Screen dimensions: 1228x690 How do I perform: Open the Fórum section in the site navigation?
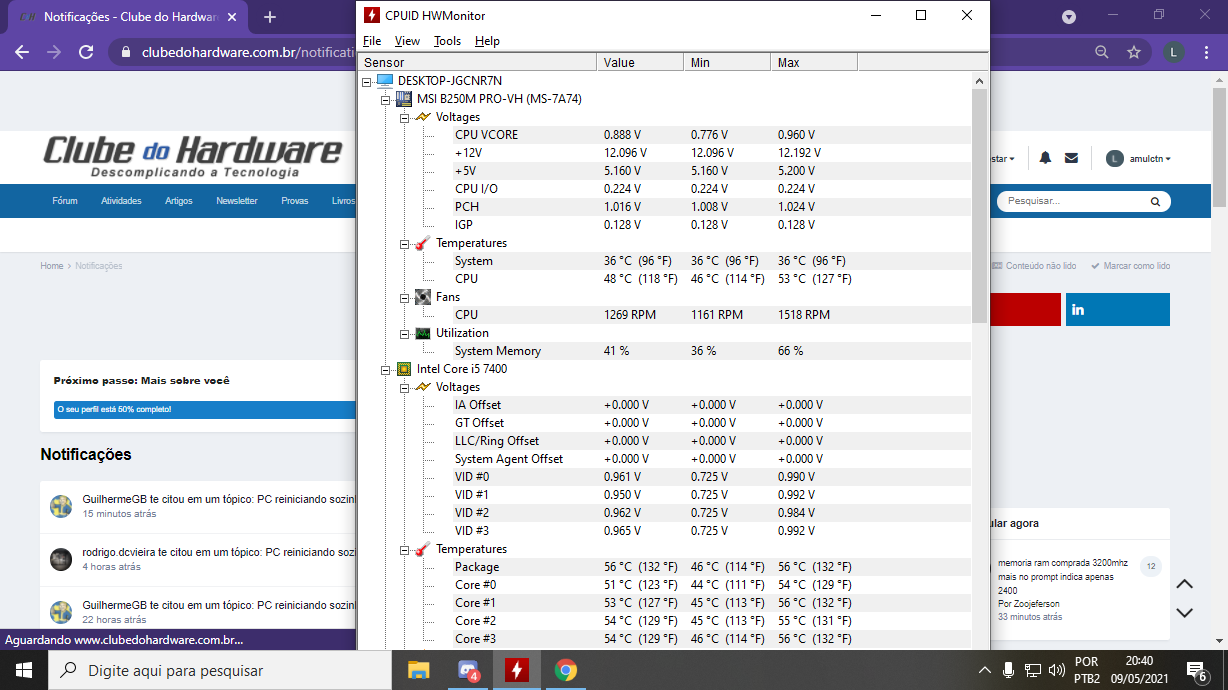(x=65, y=201)
